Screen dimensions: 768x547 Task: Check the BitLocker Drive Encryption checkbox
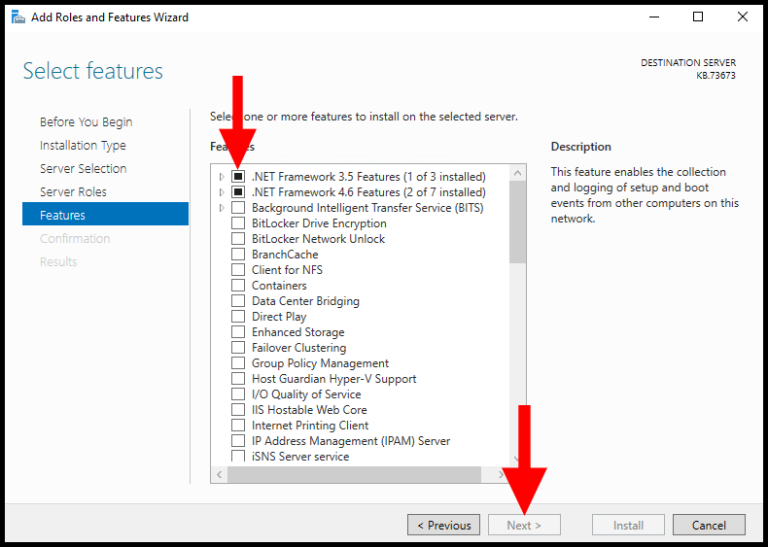pos(238,223)
